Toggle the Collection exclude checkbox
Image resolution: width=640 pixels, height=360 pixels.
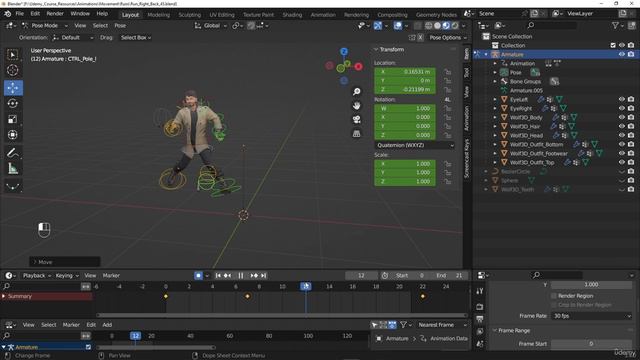point(613,45)
